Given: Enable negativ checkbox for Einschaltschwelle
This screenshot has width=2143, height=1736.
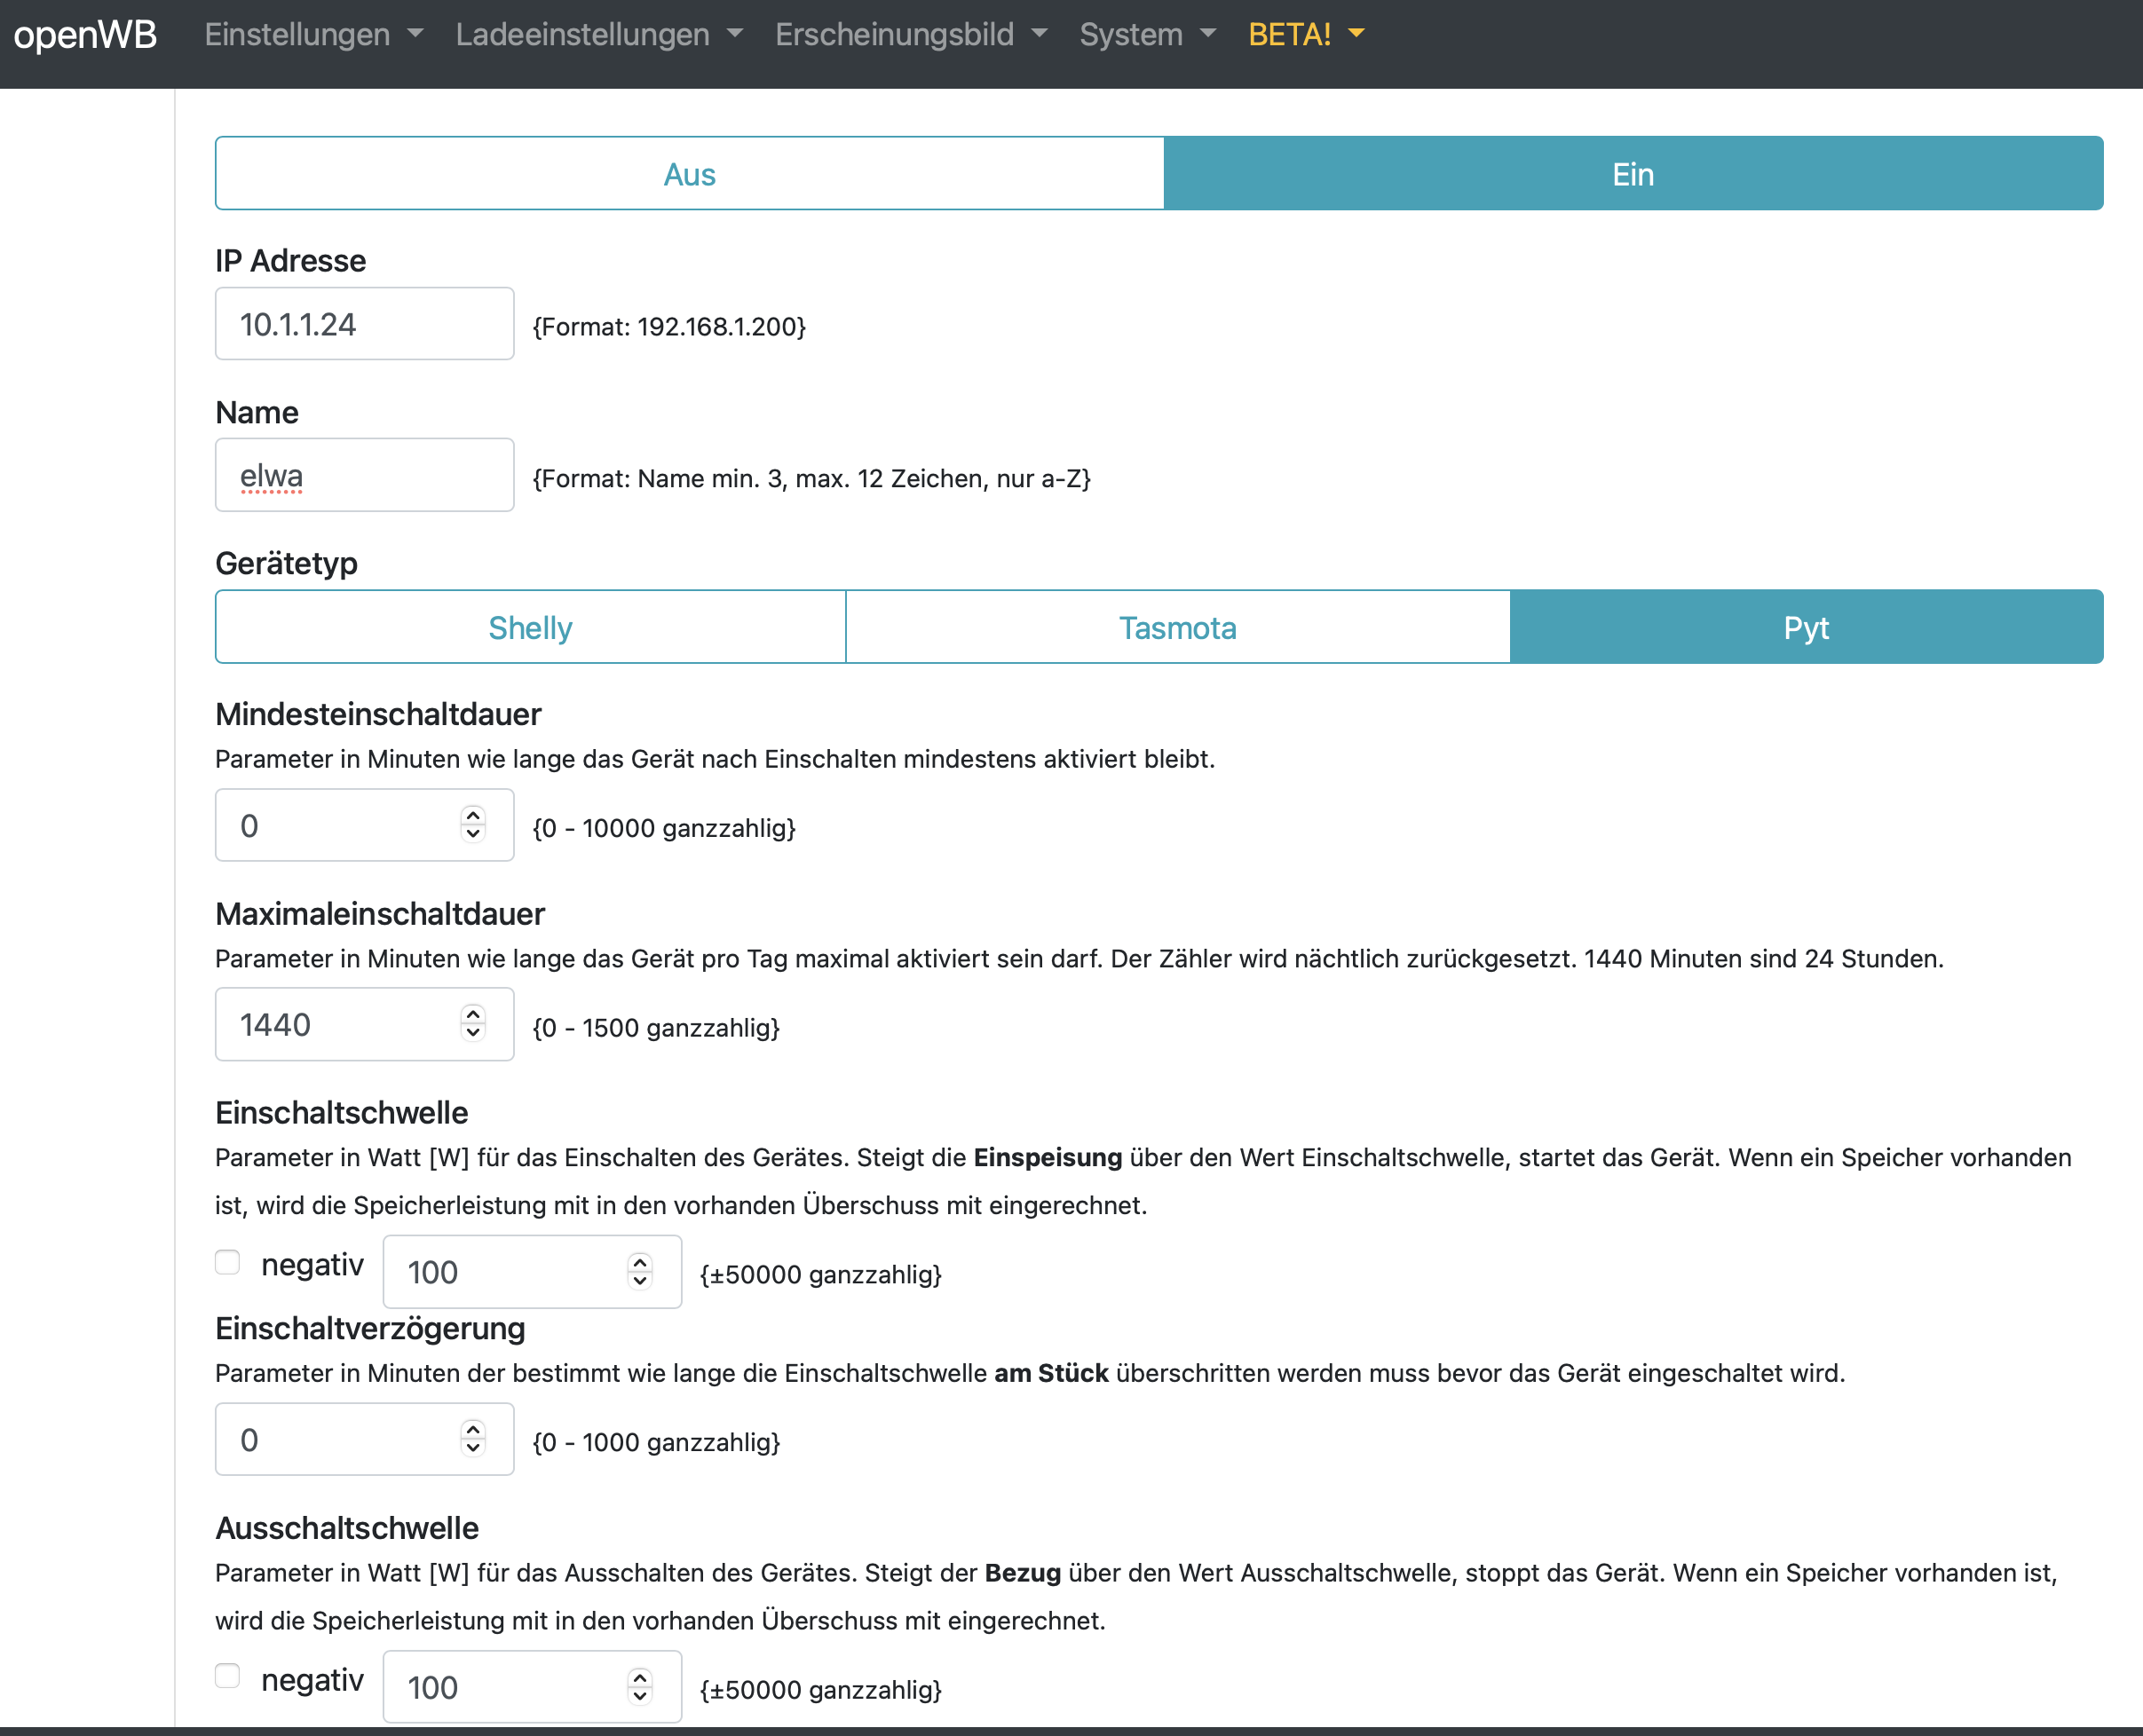Looking at the screenshot, I should pyautogui.click(x=228, y=1262).
